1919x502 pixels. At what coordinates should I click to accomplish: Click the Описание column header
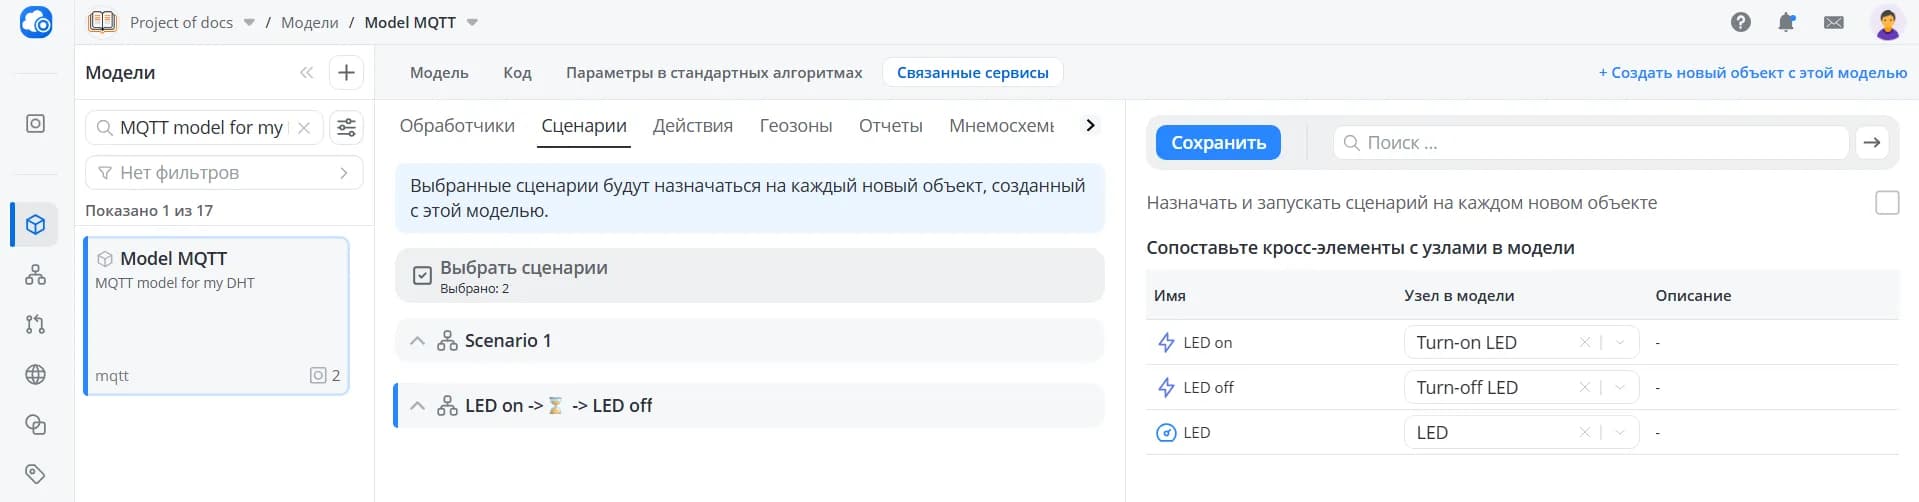(1693, 296)
